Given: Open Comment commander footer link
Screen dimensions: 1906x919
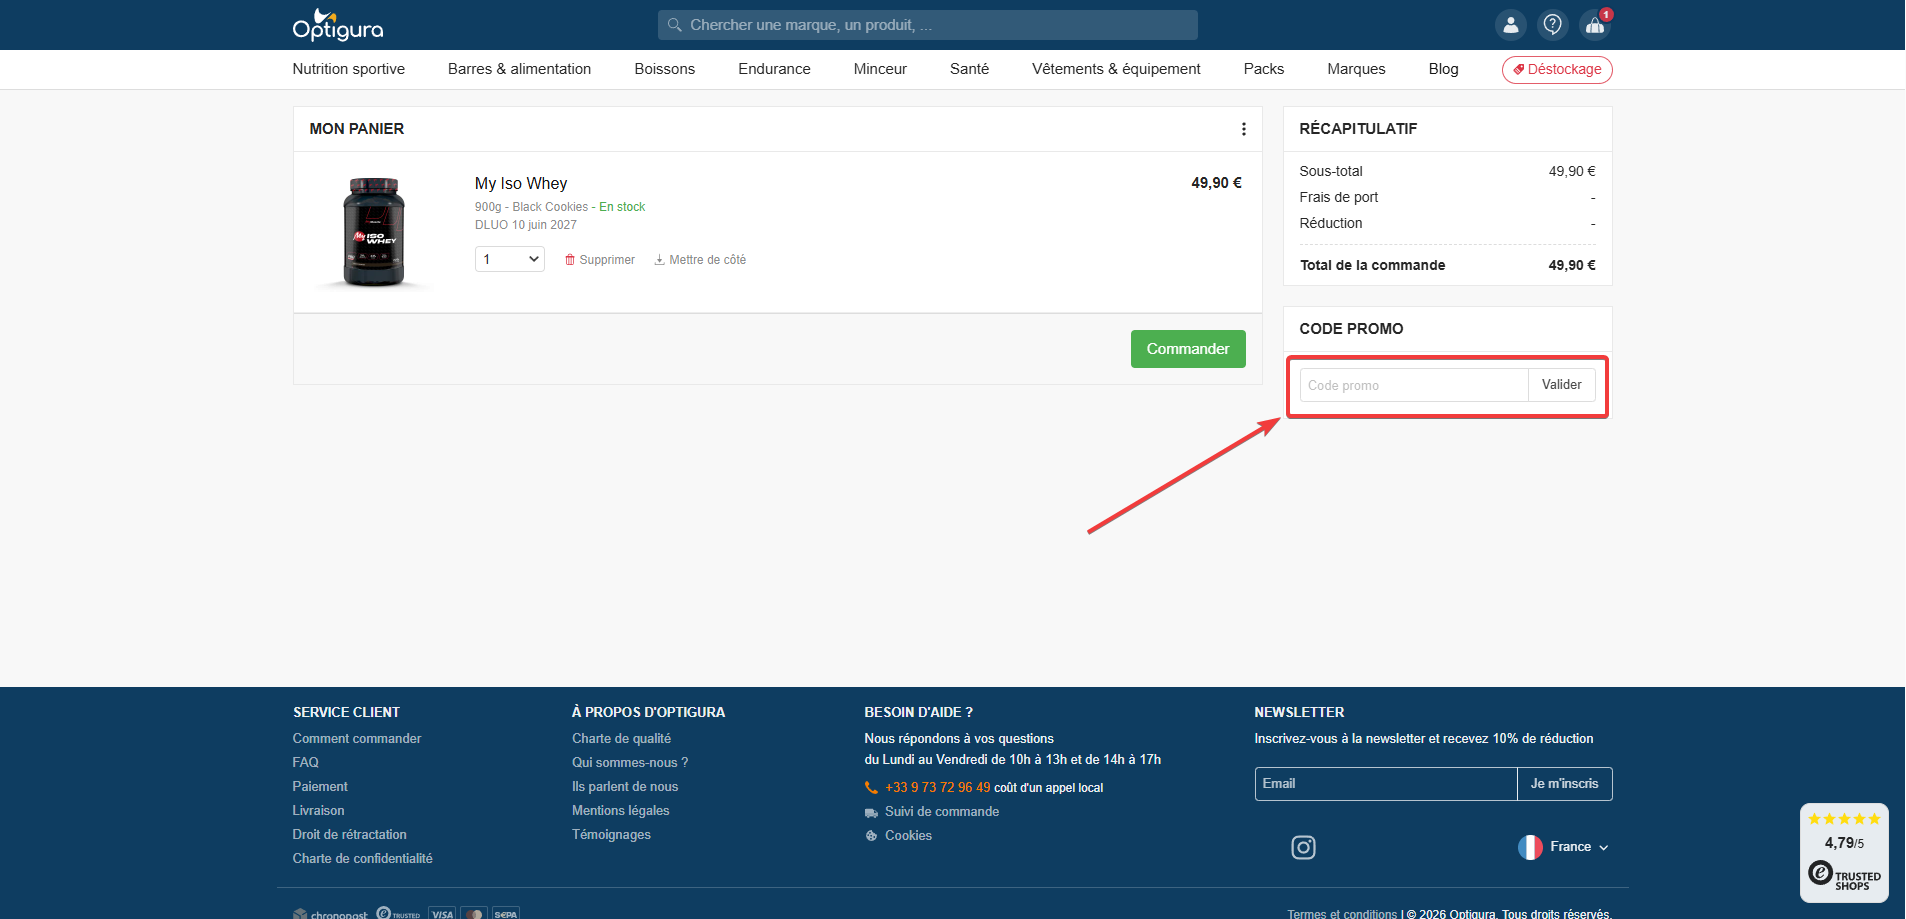Looking at the screenshot, I should pos(357,739).
